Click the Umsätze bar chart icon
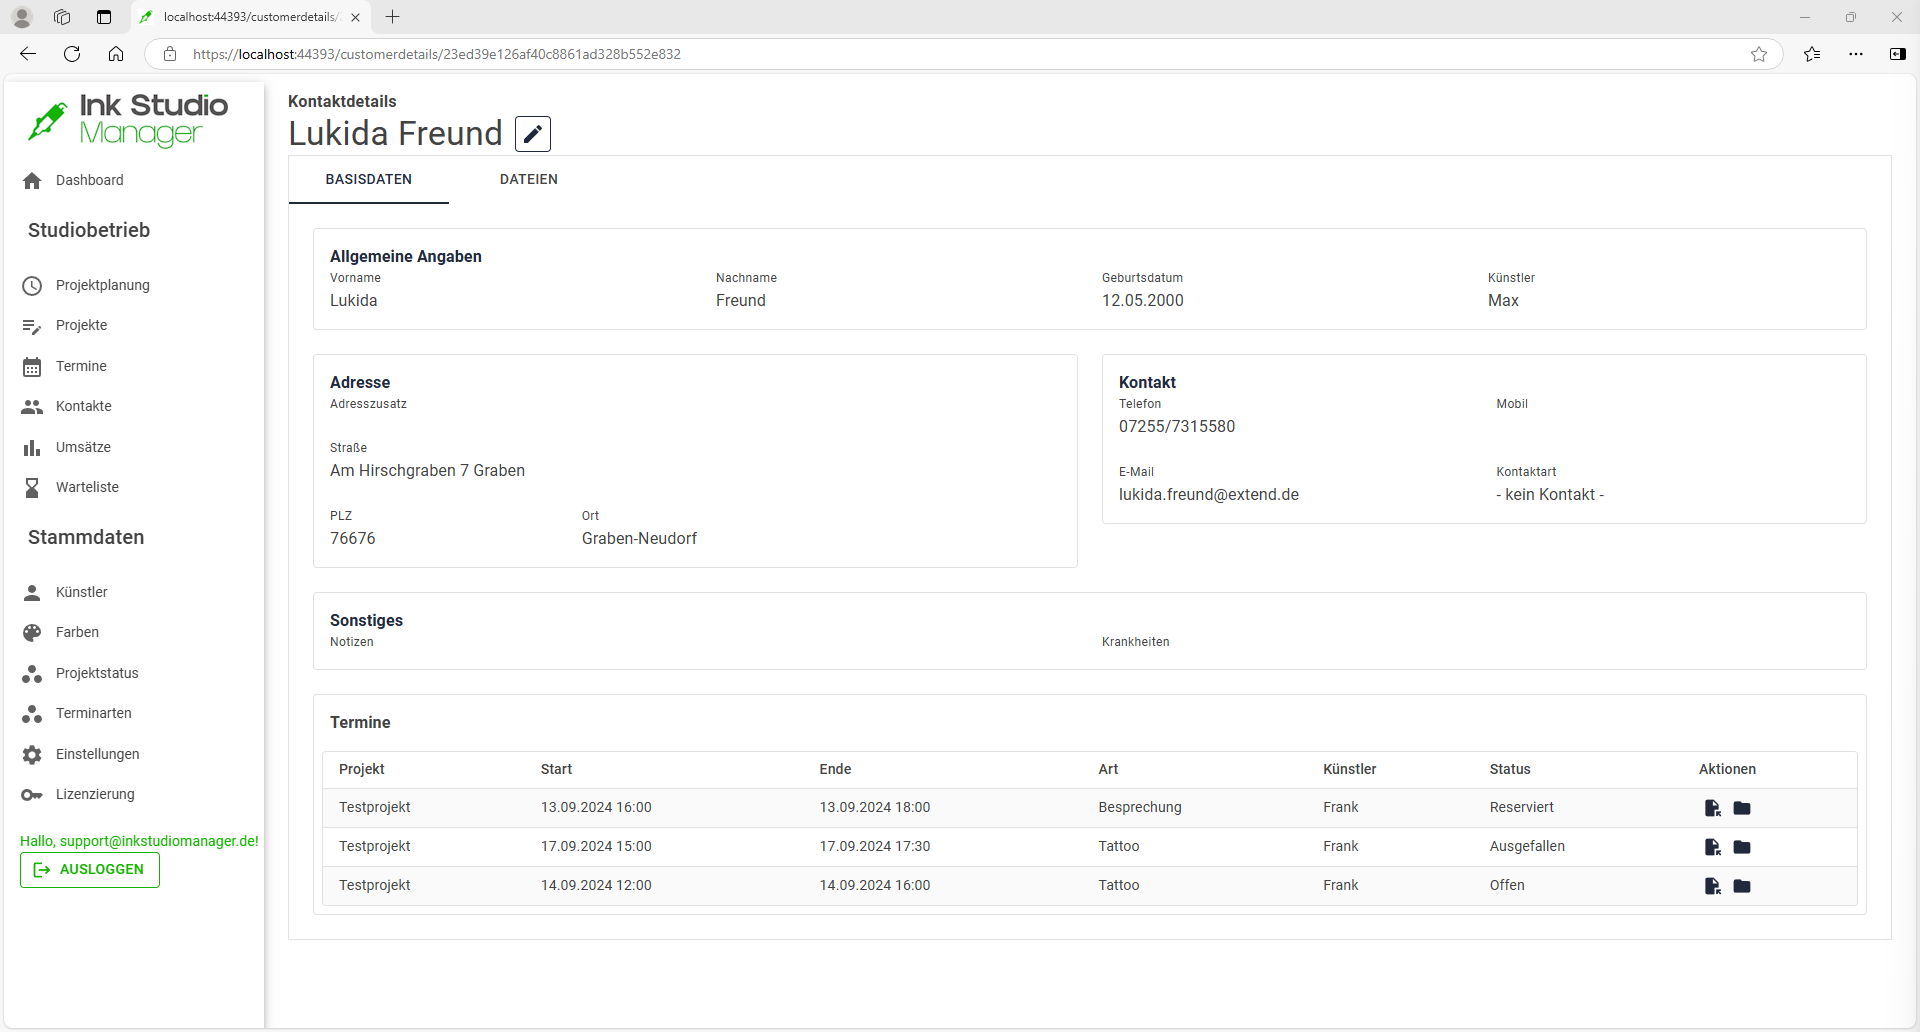 click(32, 448)
